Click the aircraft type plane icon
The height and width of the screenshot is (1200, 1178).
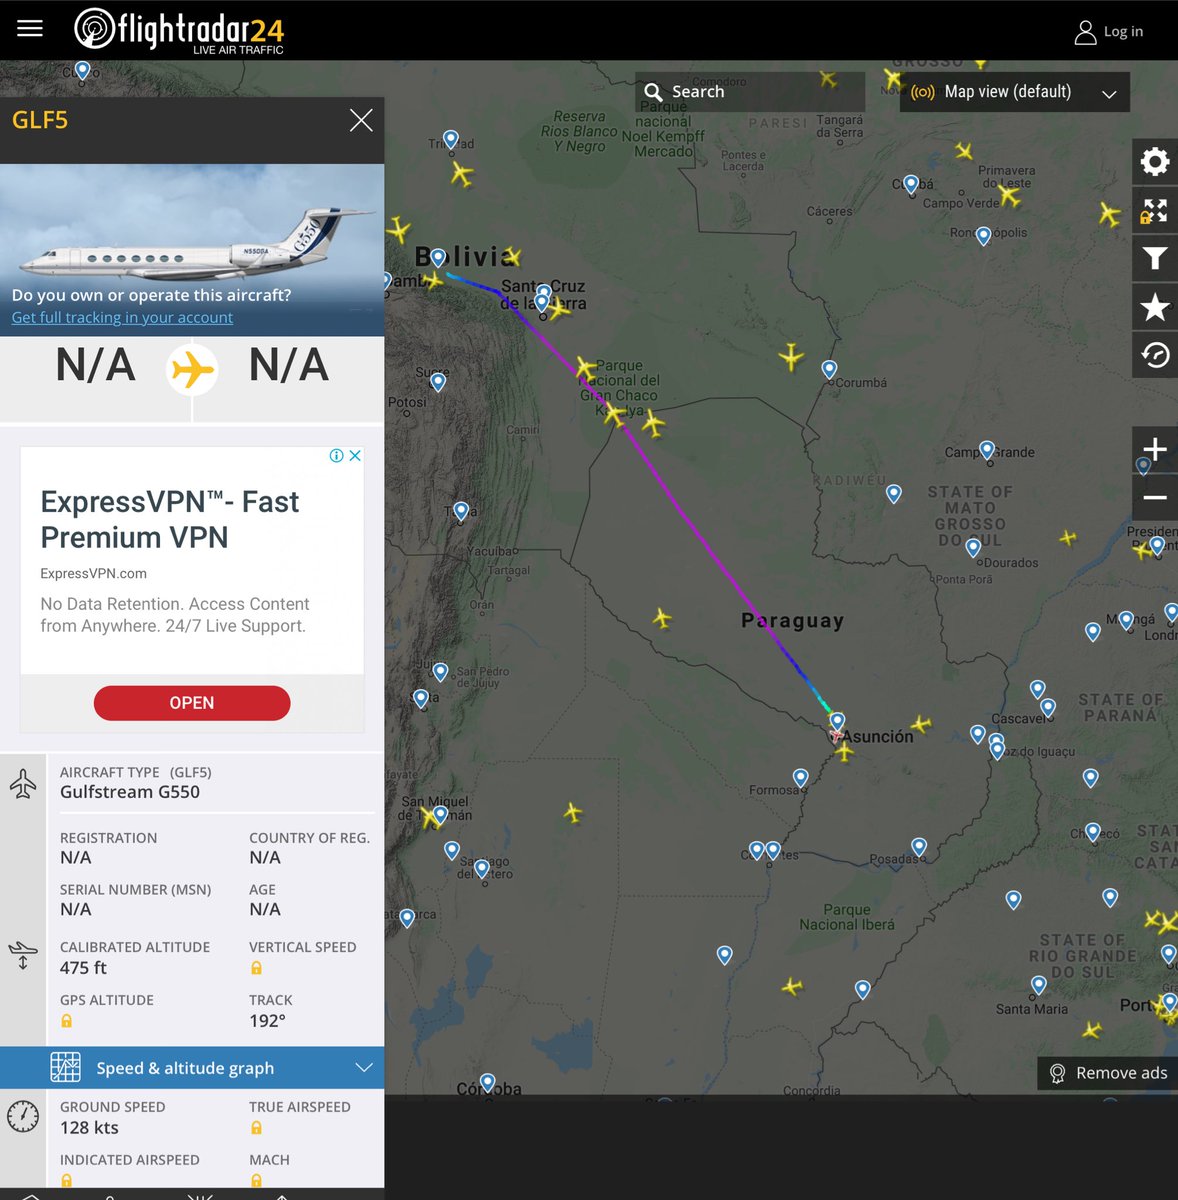click(x=23, y=783)
